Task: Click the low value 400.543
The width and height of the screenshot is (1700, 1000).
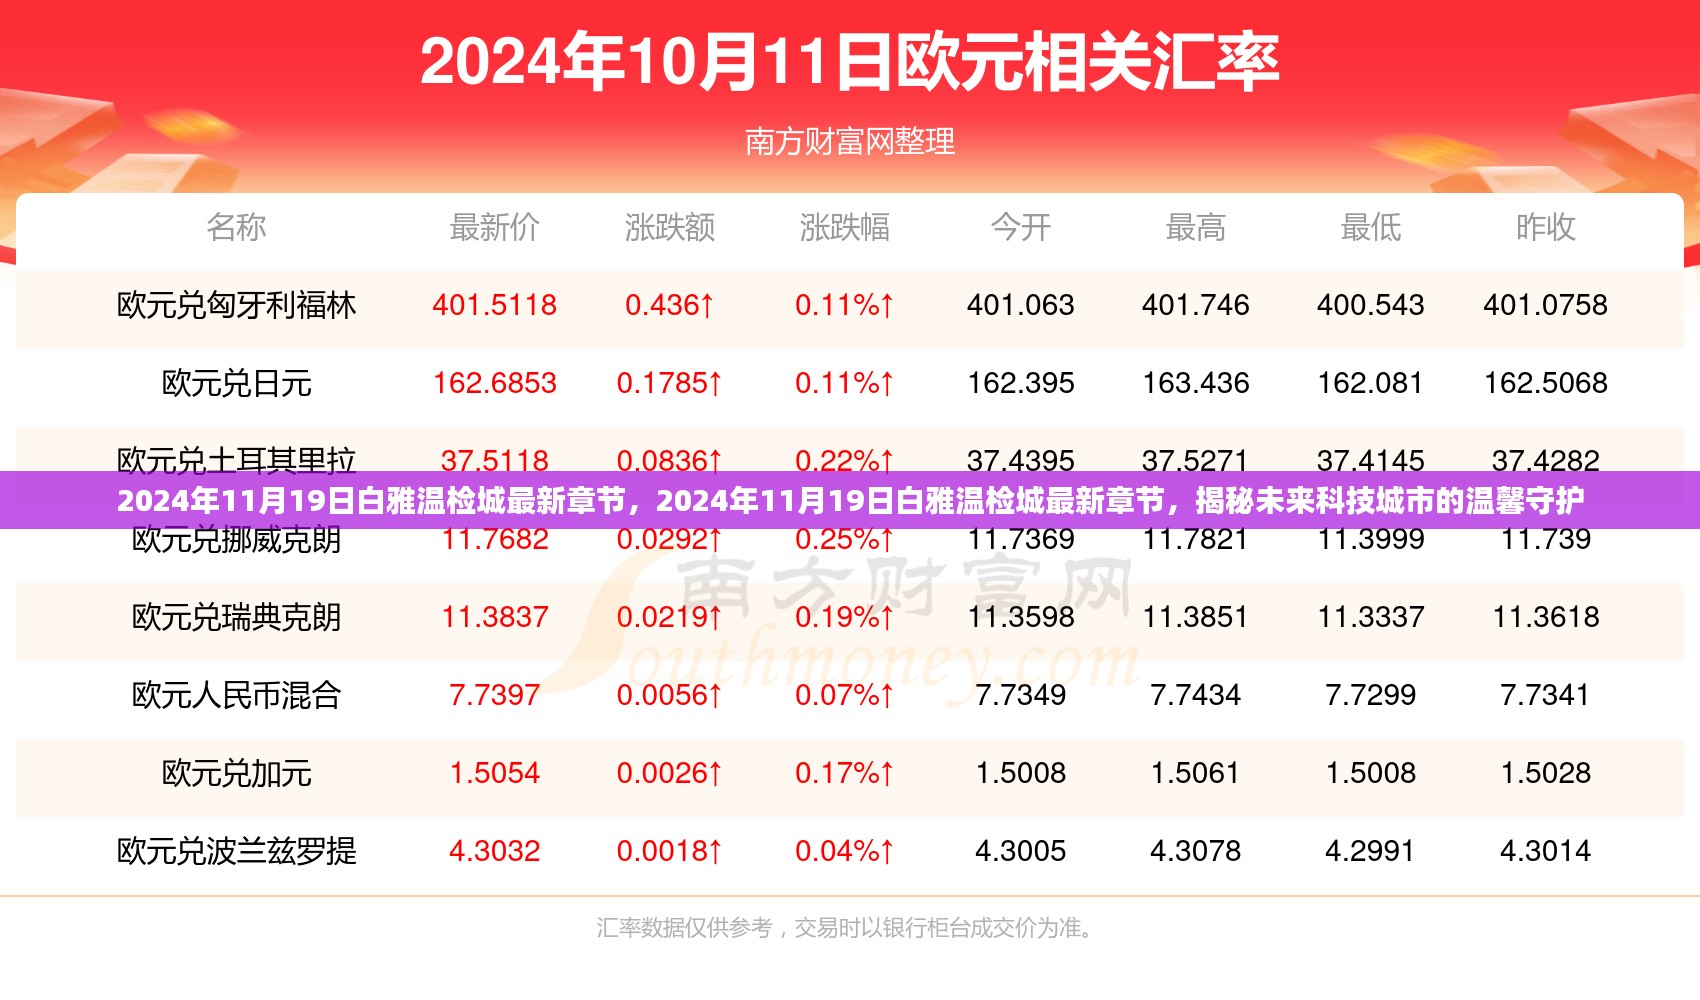Action: [x=1370, y=305]
